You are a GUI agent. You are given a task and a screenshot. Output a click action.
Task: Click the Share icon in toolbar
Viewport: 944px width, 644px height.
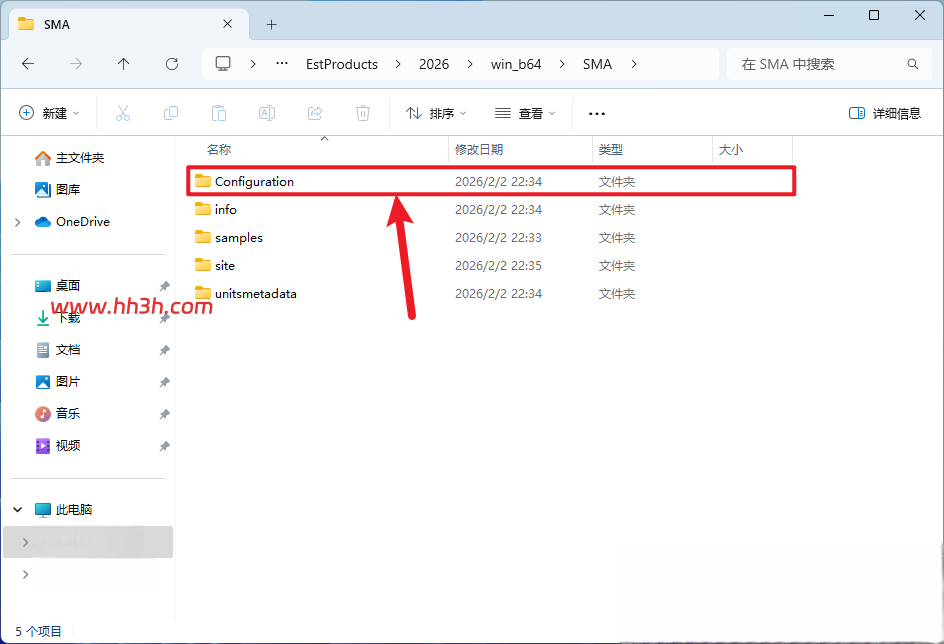click(315, 113)
